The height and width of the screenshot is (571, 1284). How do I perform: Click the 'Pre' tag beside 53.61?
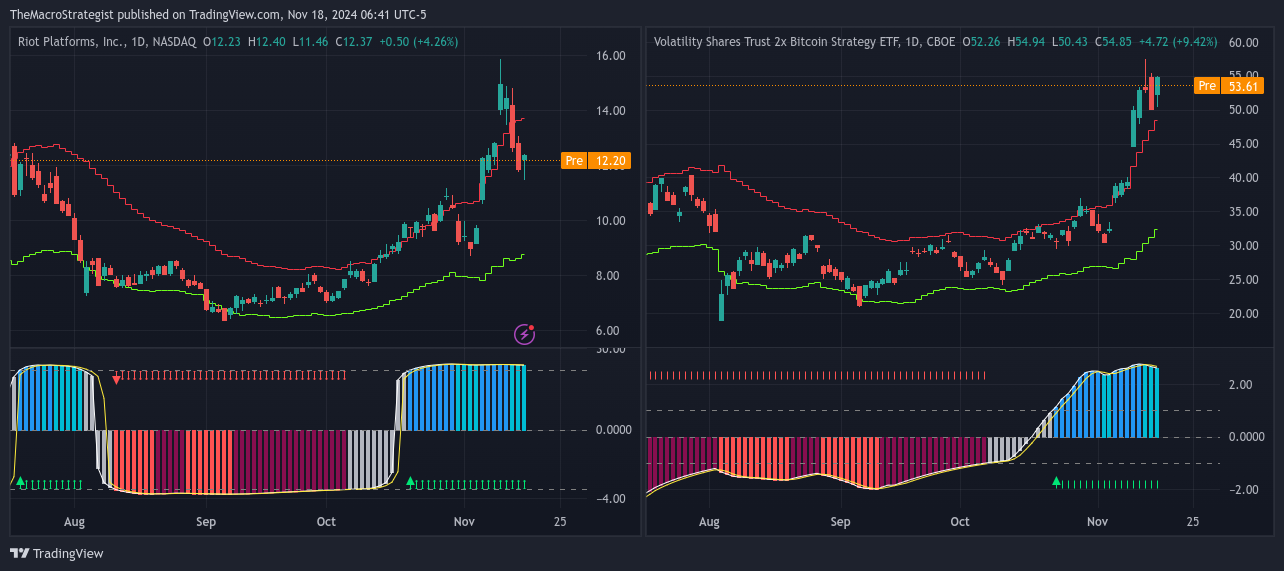[x=1207, y=85]
